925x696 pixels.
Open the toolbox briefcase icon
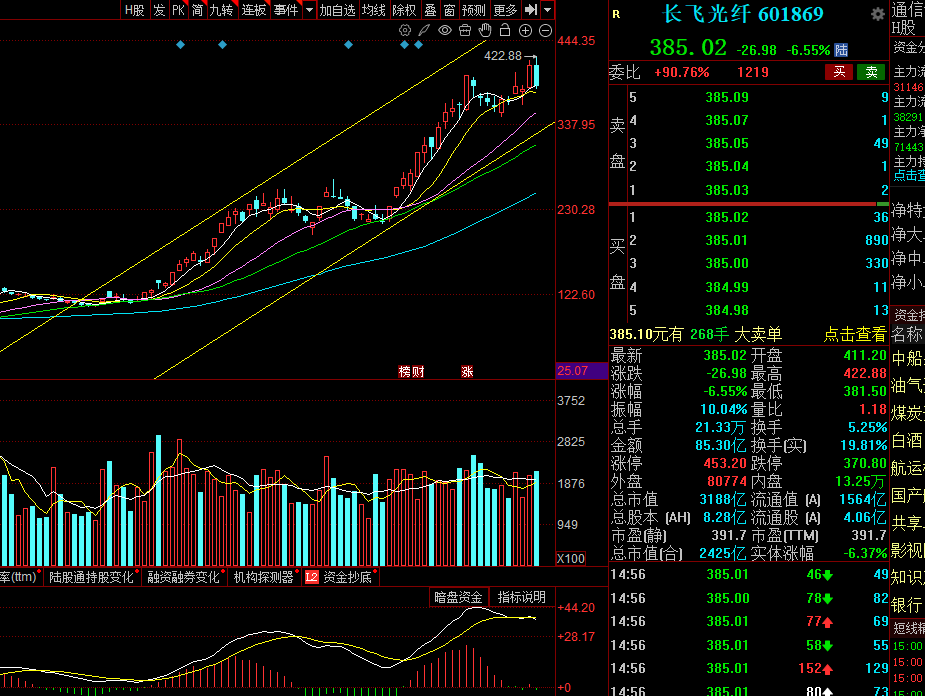[465, 30]
